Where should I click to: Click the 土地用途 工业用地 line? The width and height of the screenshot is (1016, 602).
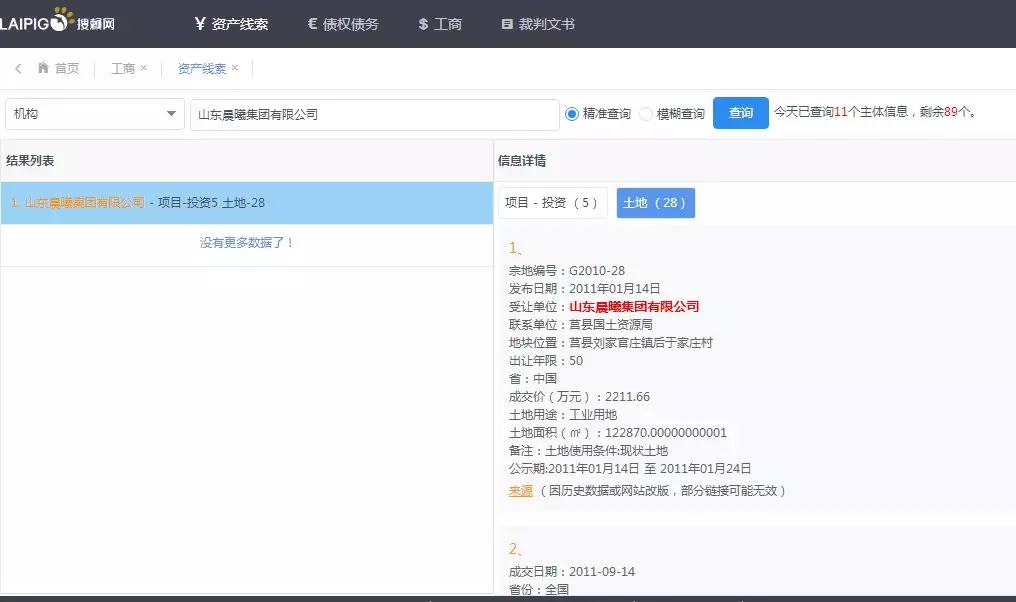[563, 415]
